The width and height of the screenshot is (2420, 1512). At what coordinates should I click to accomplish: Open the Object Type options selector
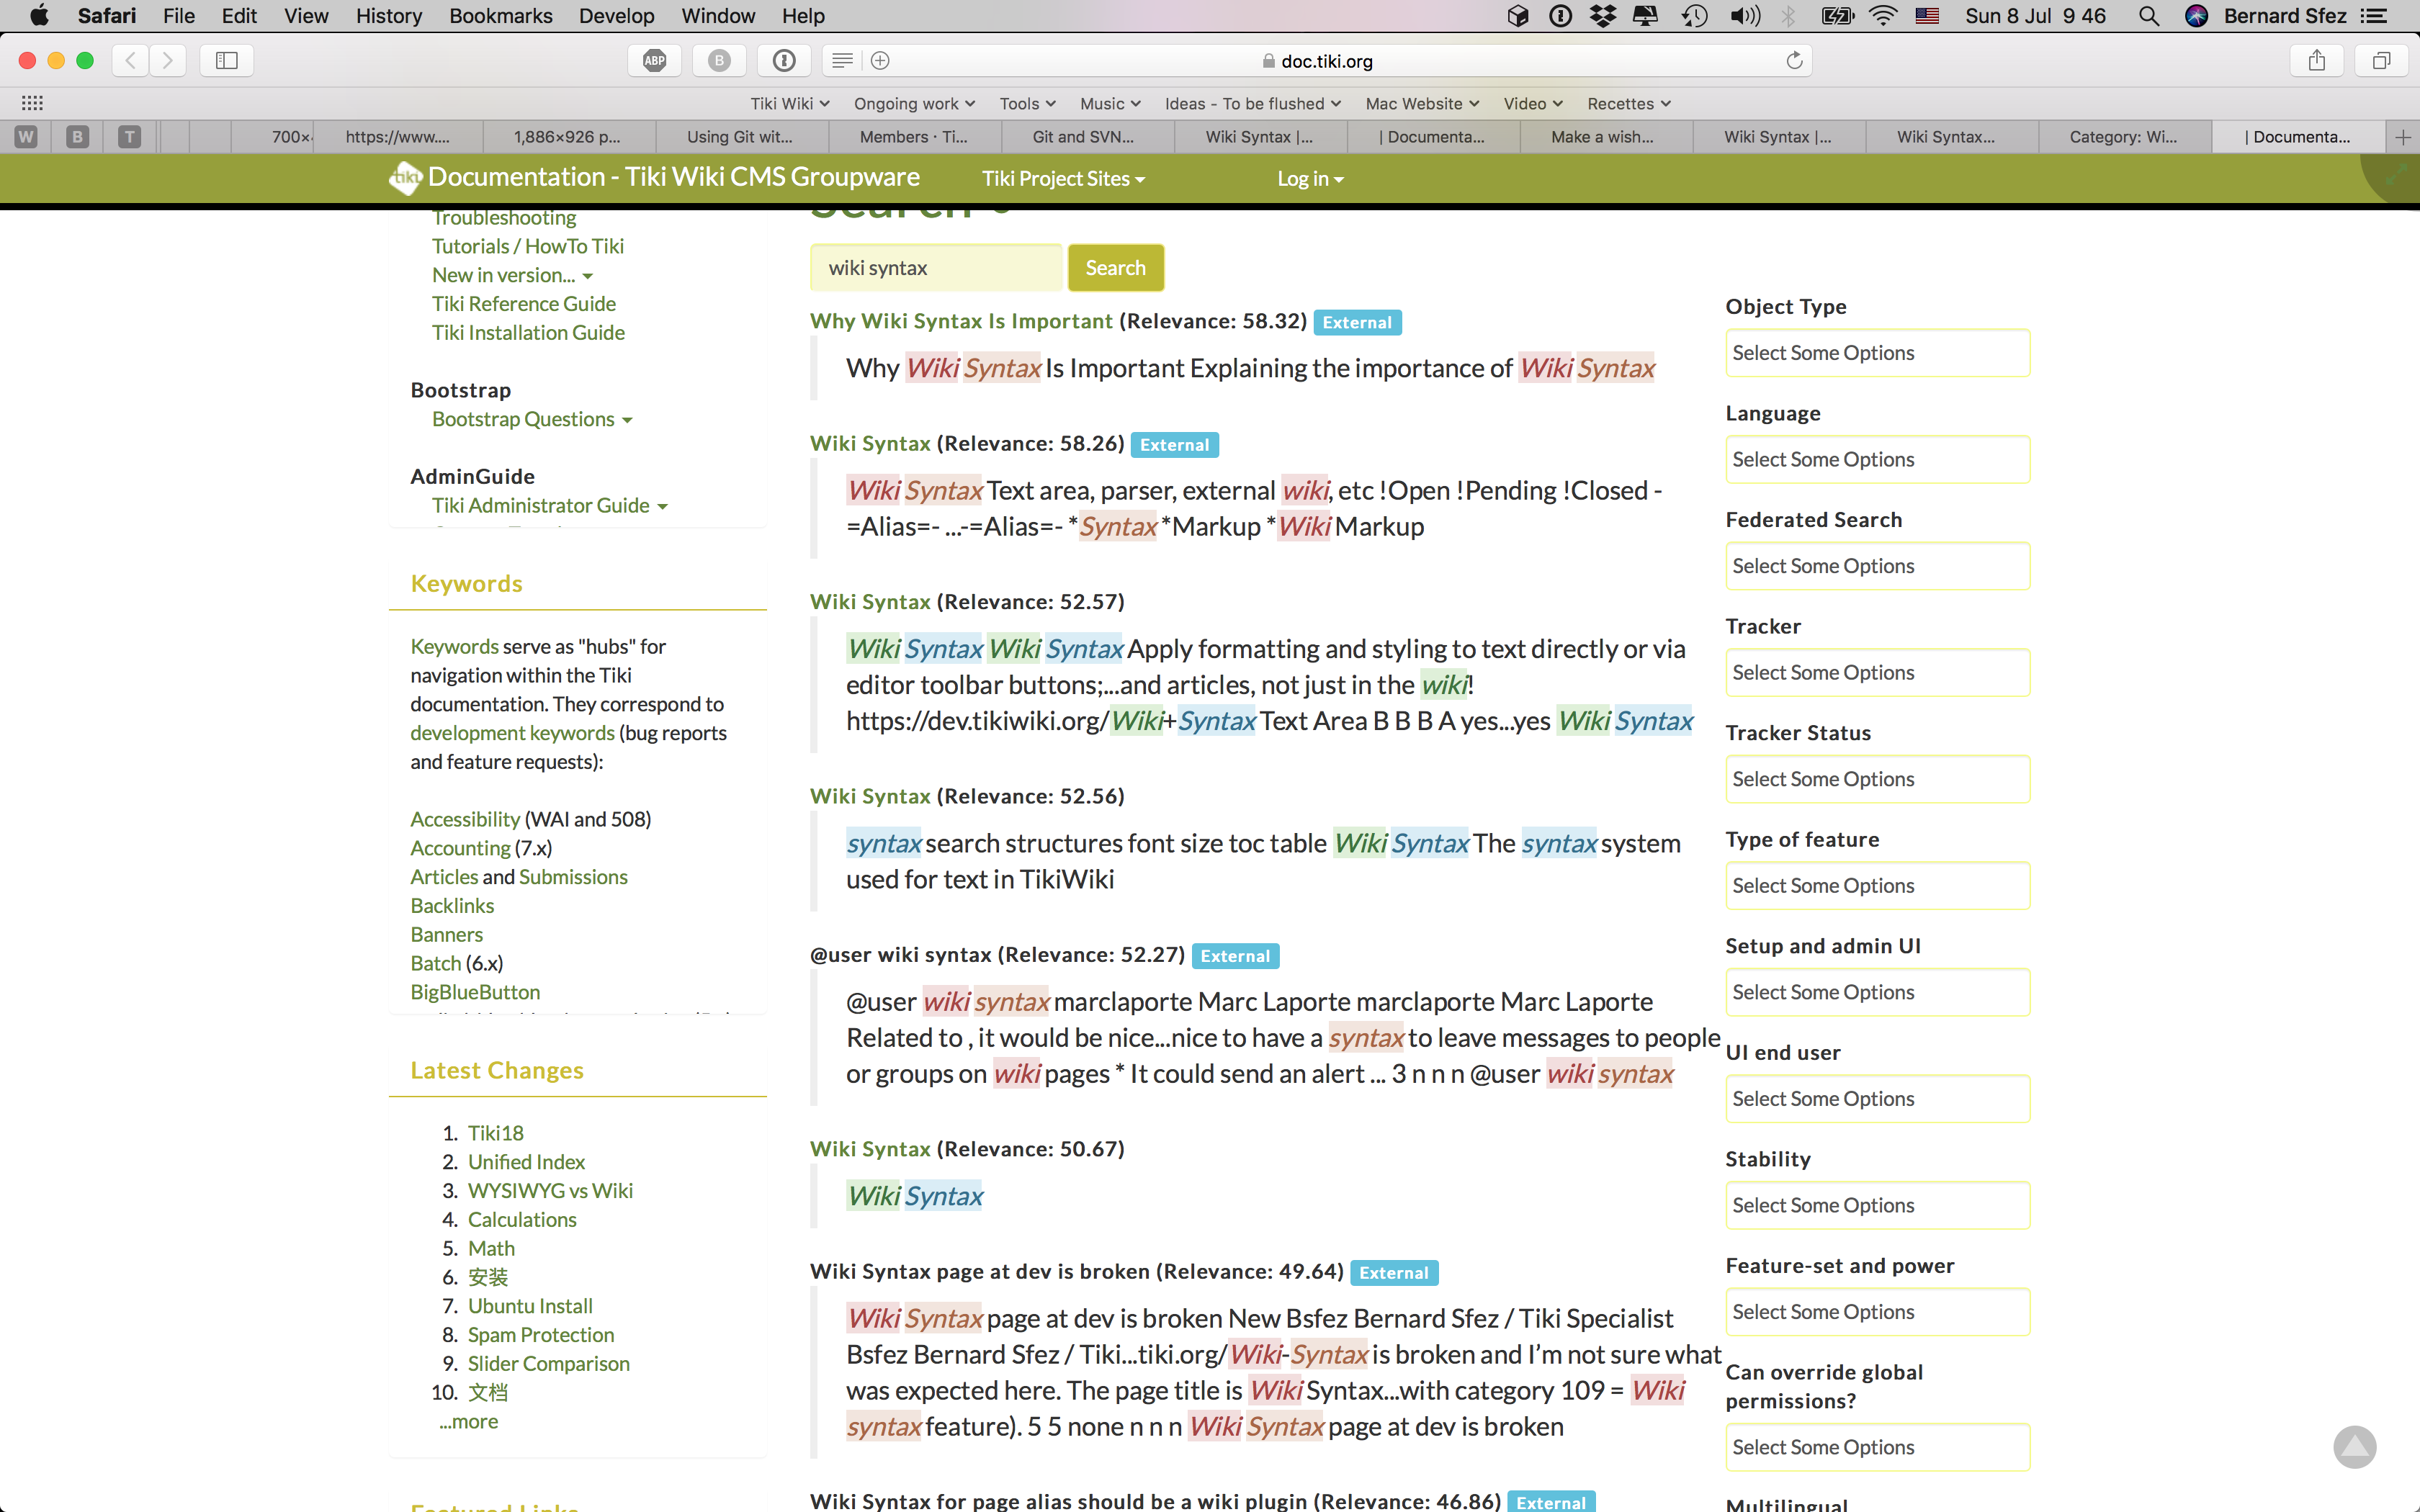tap(1877, 353)
